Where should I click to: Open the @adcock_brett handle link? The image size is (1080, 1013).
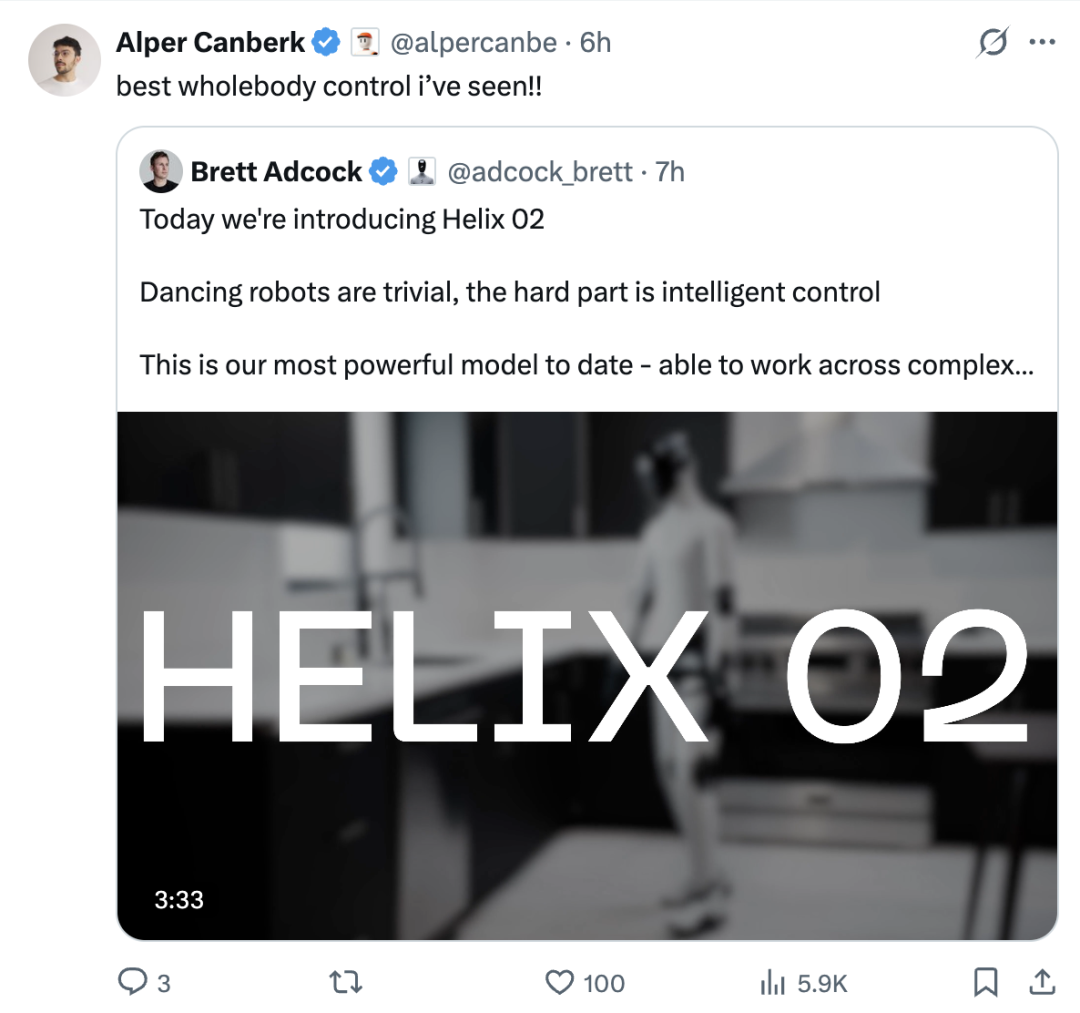(540, 172)
